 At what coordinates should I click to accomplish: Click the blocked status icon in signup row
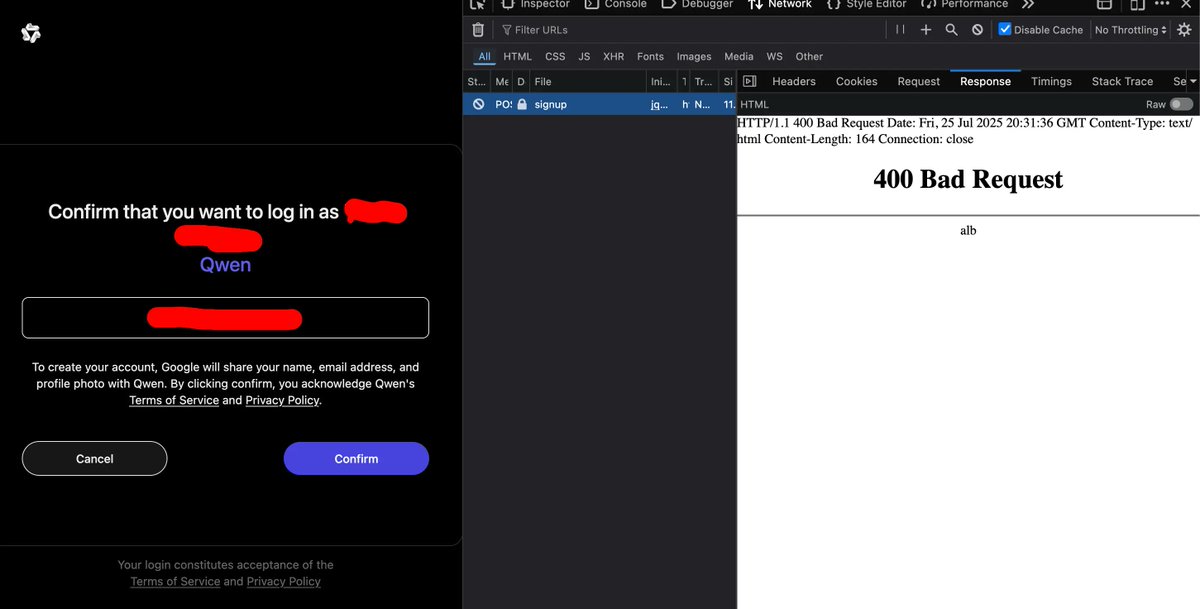pyautogui.click(x=479, y=104)
